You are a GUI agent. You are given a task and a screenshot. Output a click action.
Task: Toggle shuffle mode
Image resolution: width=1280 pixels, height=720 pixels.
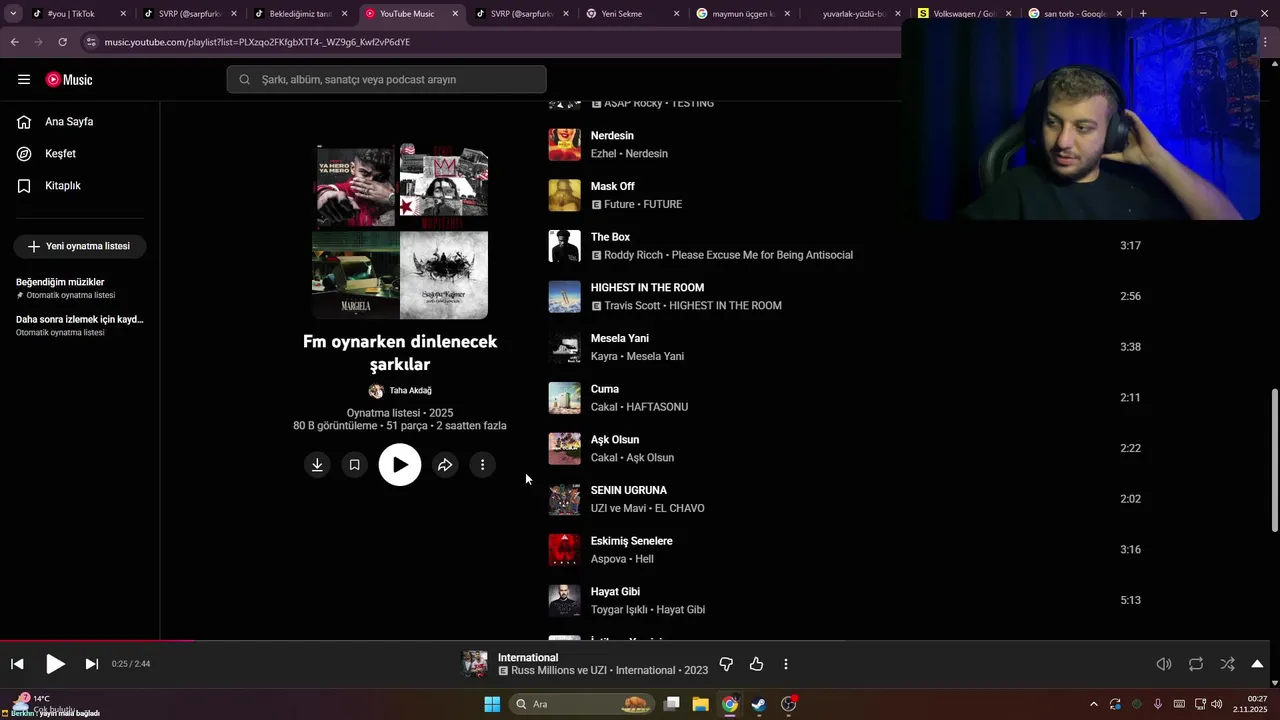click(1227, 664)
